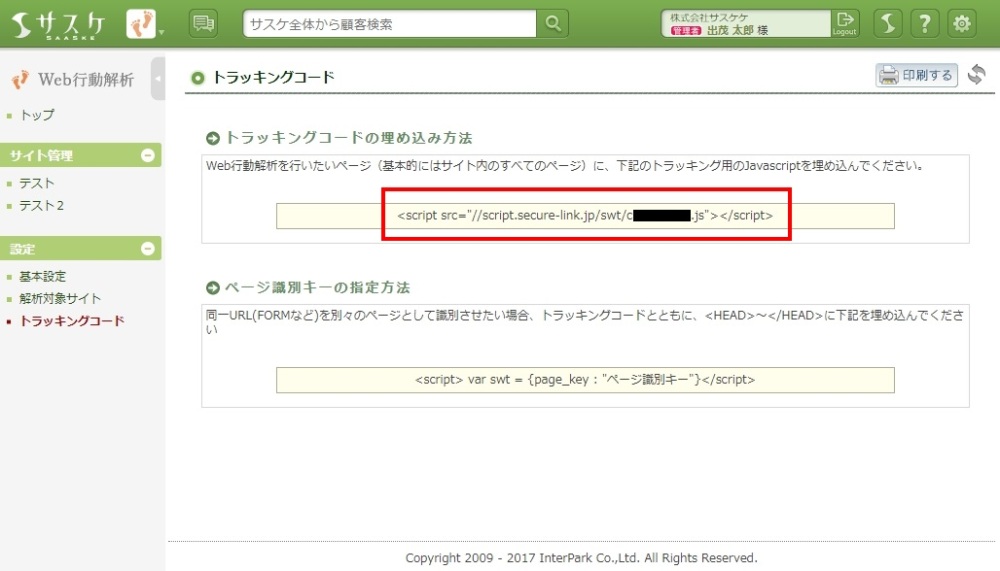1000x571 pixels.
Task: Open the chat messages icon
Action: 203,24
